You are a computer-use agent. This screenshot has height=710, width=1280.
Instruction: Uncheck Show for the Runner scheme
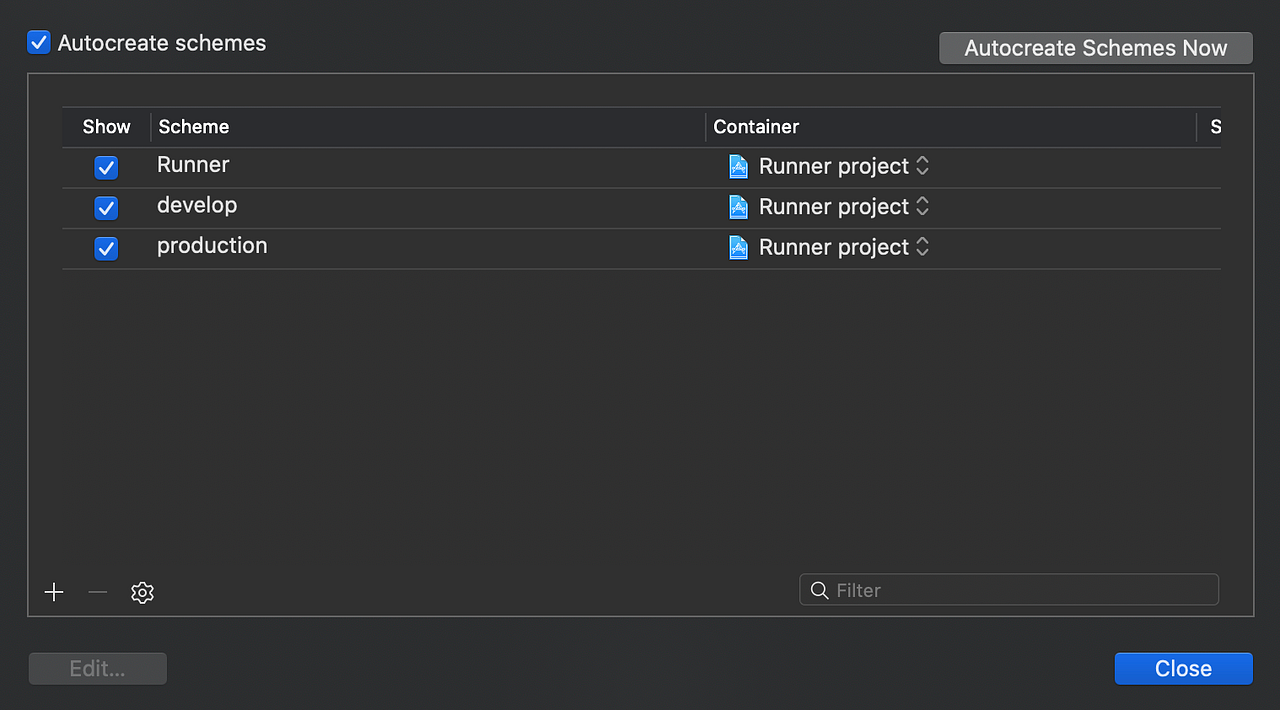pyautogui.click(x=106, y=167)
